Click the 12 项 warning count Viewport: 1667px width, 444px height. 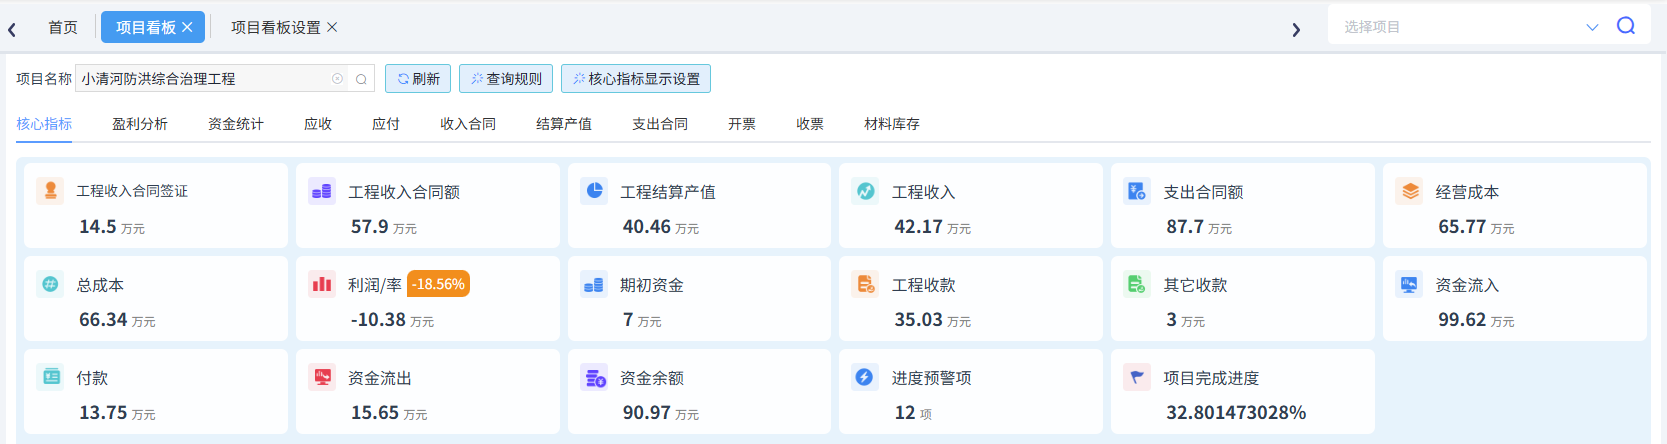point(913,413)
